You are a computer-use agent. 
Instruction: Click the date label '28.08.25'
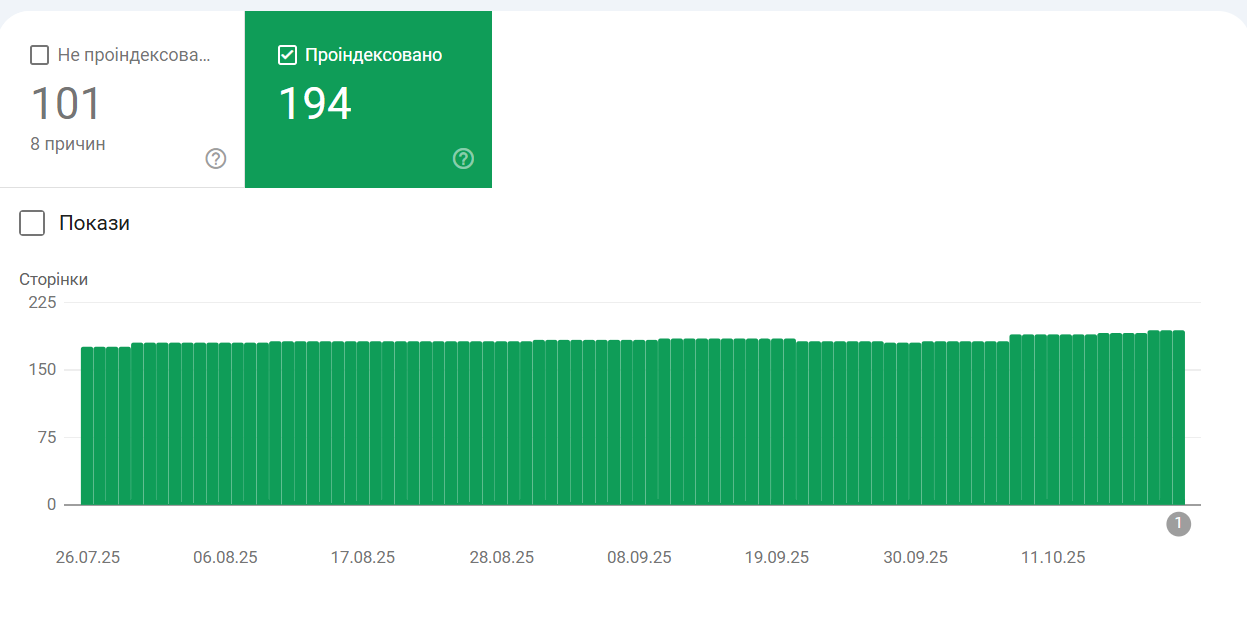(501, 557)
